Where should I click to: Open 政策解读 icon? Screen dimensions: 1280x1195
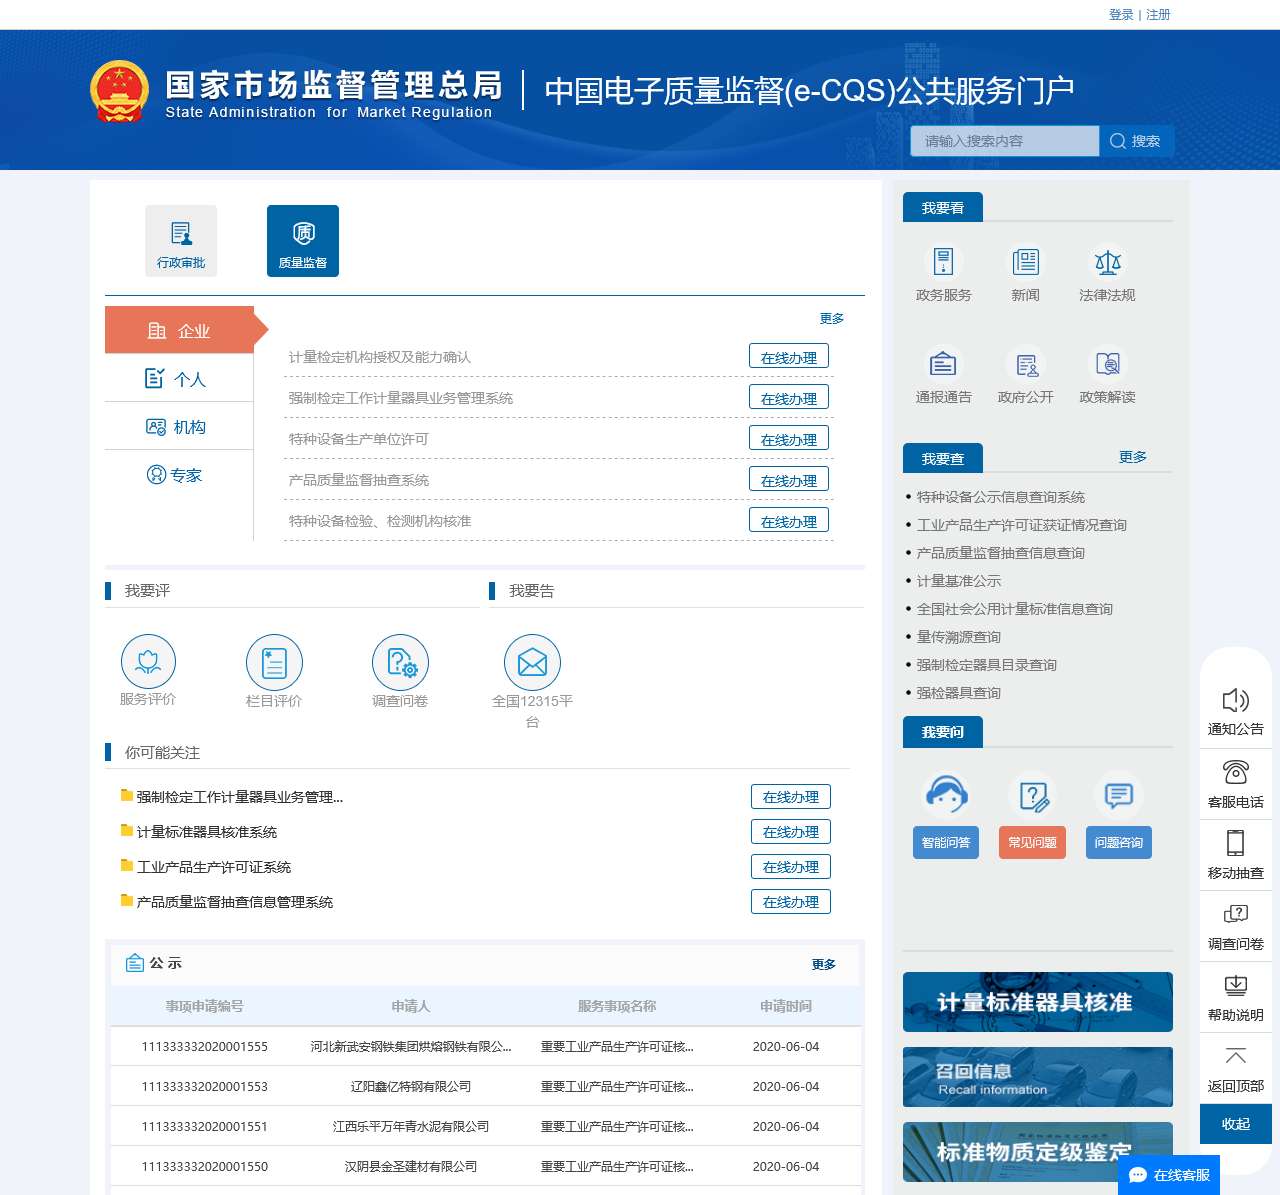[x=1107, y=363]
